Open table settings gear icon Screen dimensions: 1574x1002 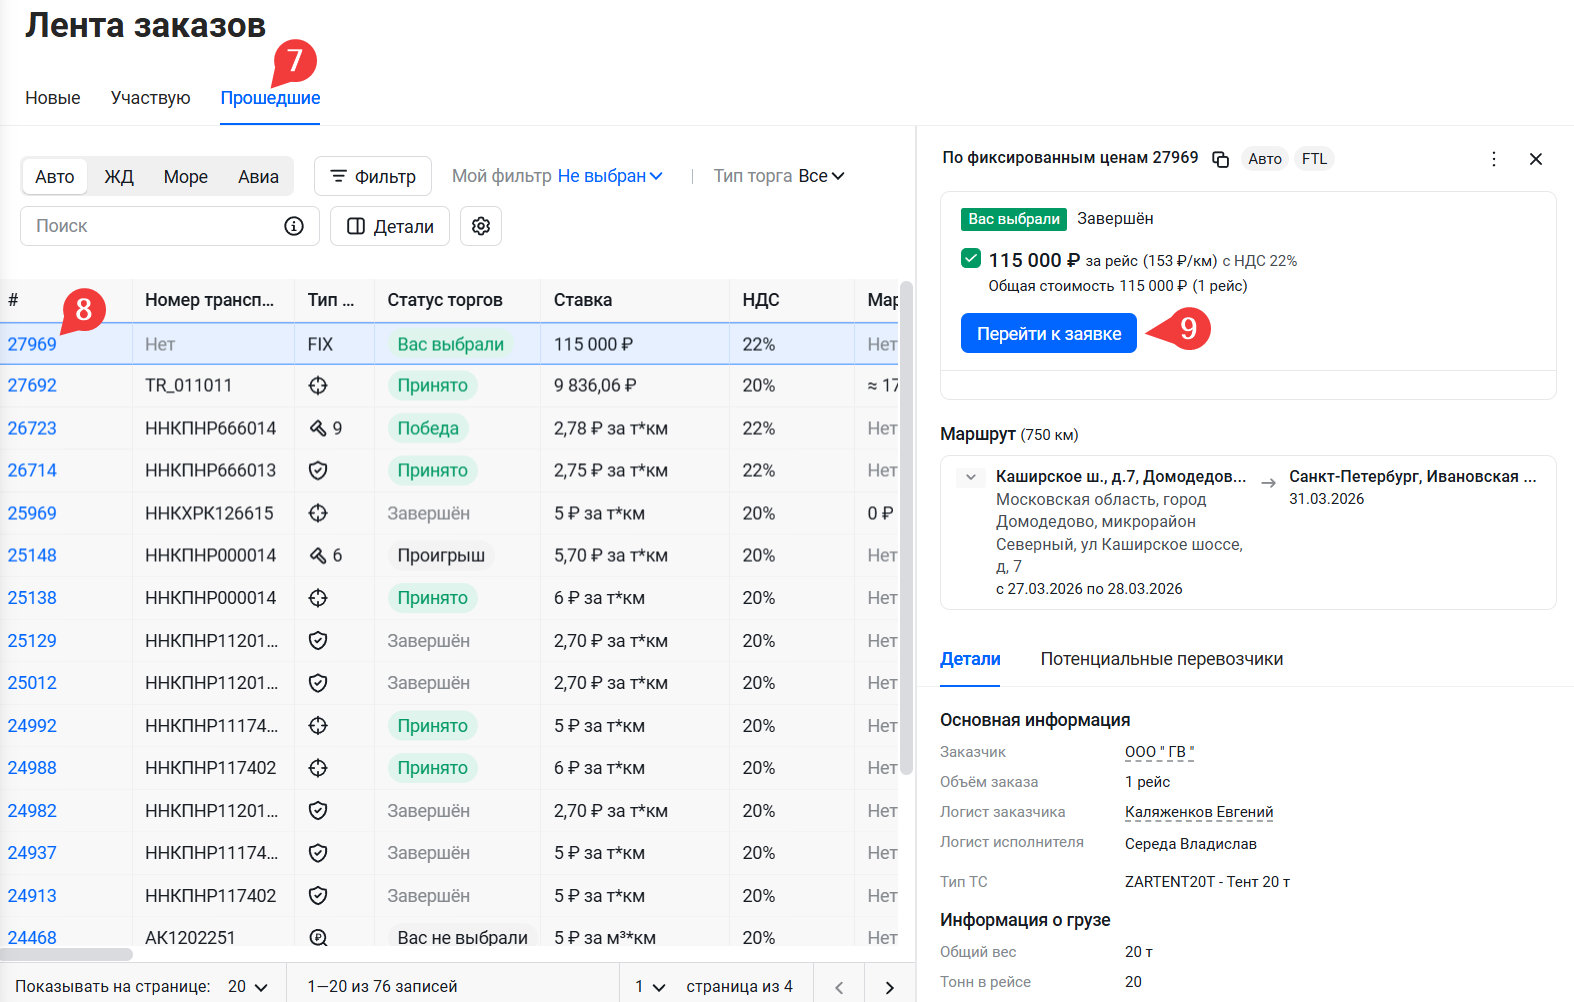coord(481,226)
